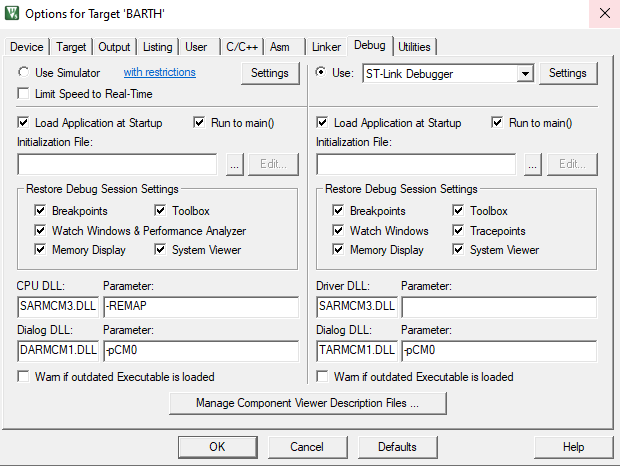Toggle debugger Watch Windows checkbox
Screen dimensions: 620x467
338,231
